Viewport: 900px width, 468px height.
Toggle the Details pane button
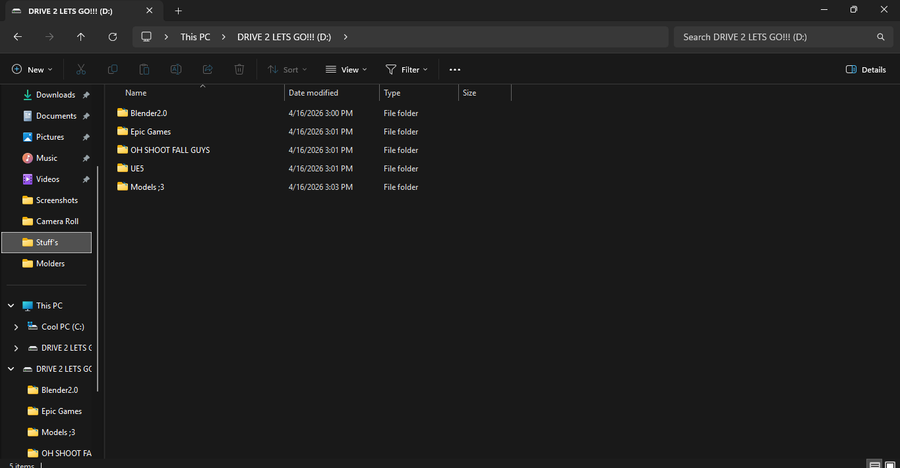pyautogui.click(x=866, y=70)
